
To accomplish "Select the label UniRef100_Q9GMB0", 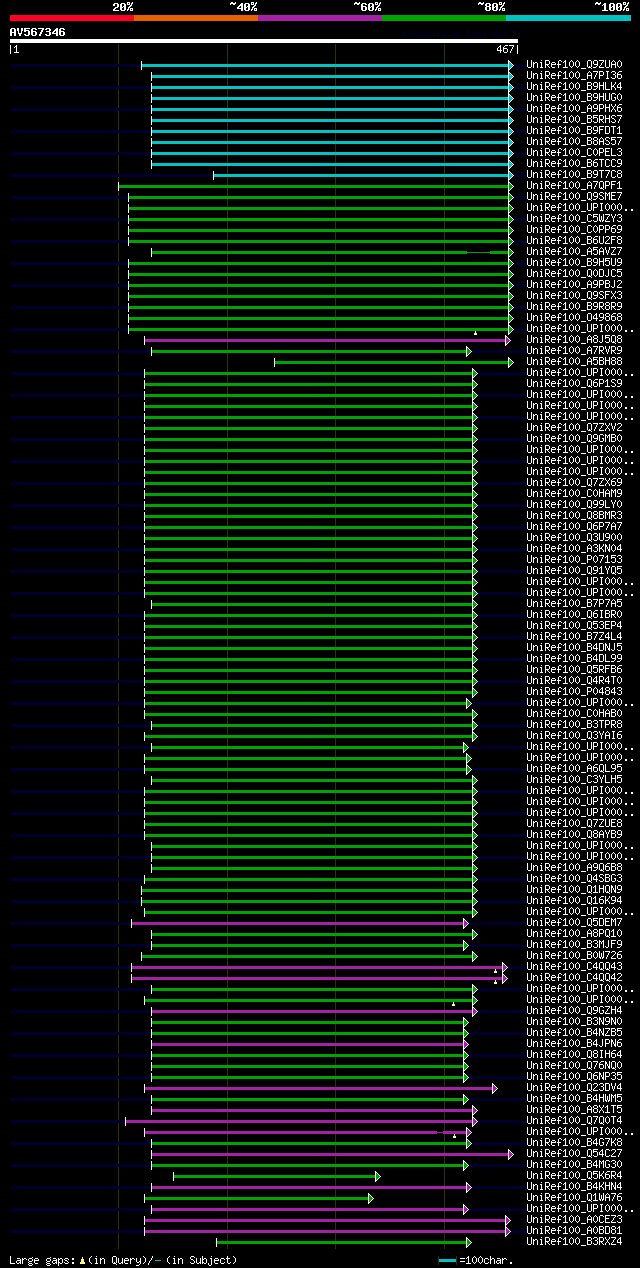I will click(x=574, y=439).
